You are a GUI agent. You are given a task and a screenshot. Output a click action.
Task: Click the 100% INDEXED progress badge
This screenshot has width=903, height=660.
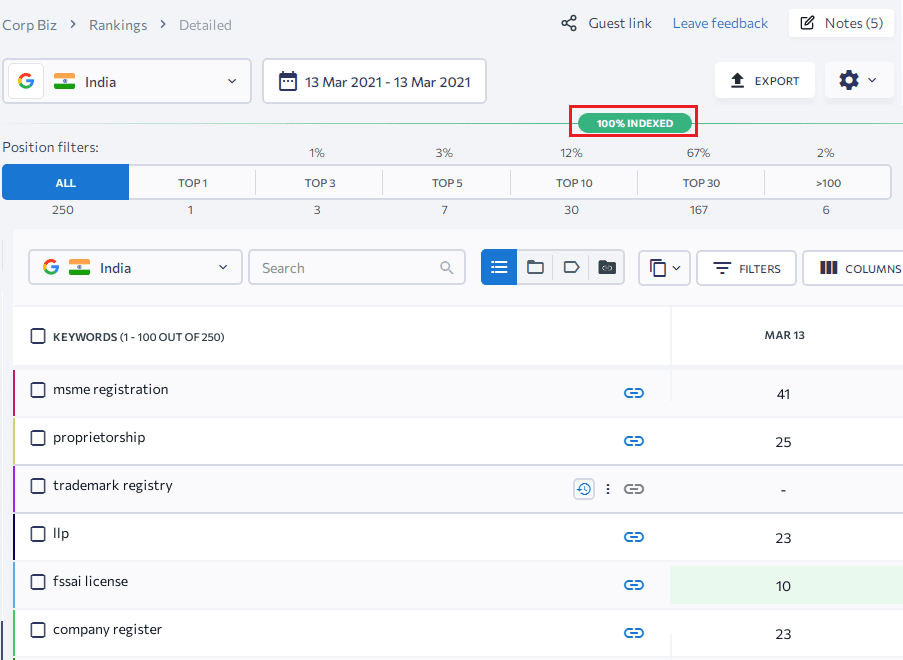pos(635,123)
